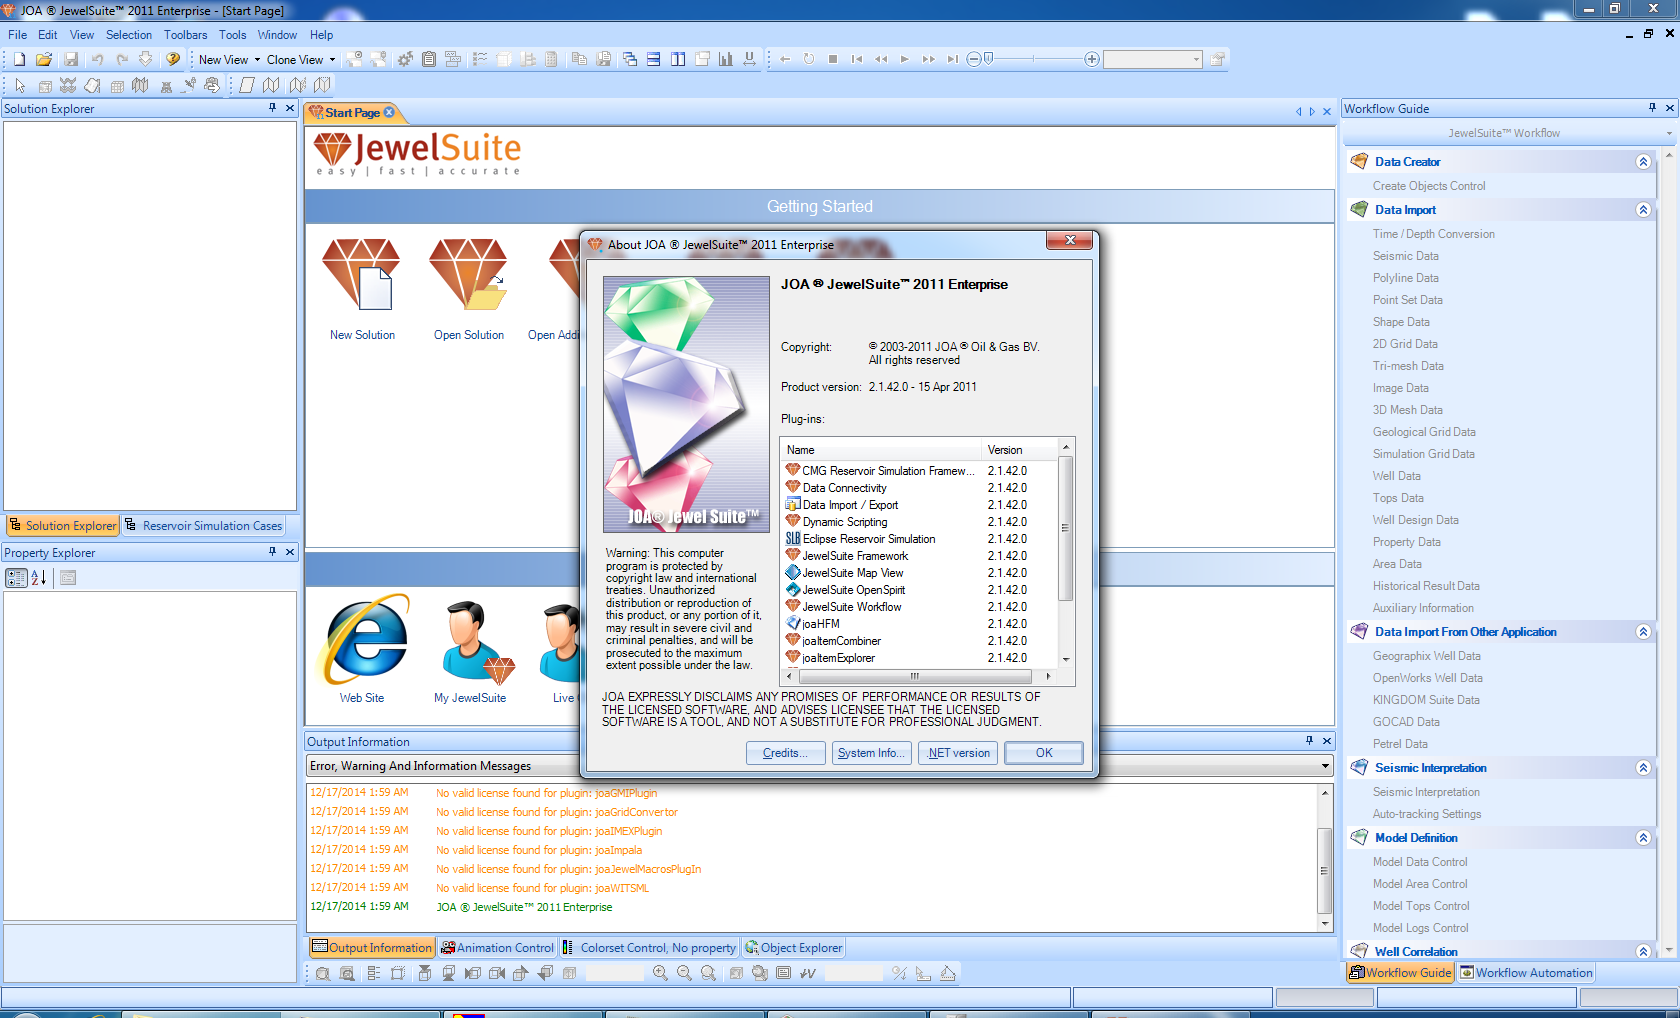
Task: Open the File menu
Action: (18, 35)
